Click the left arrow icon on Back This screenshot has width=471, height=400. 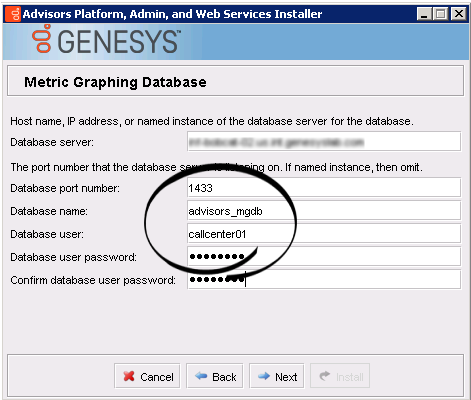(x=201, y=376)
